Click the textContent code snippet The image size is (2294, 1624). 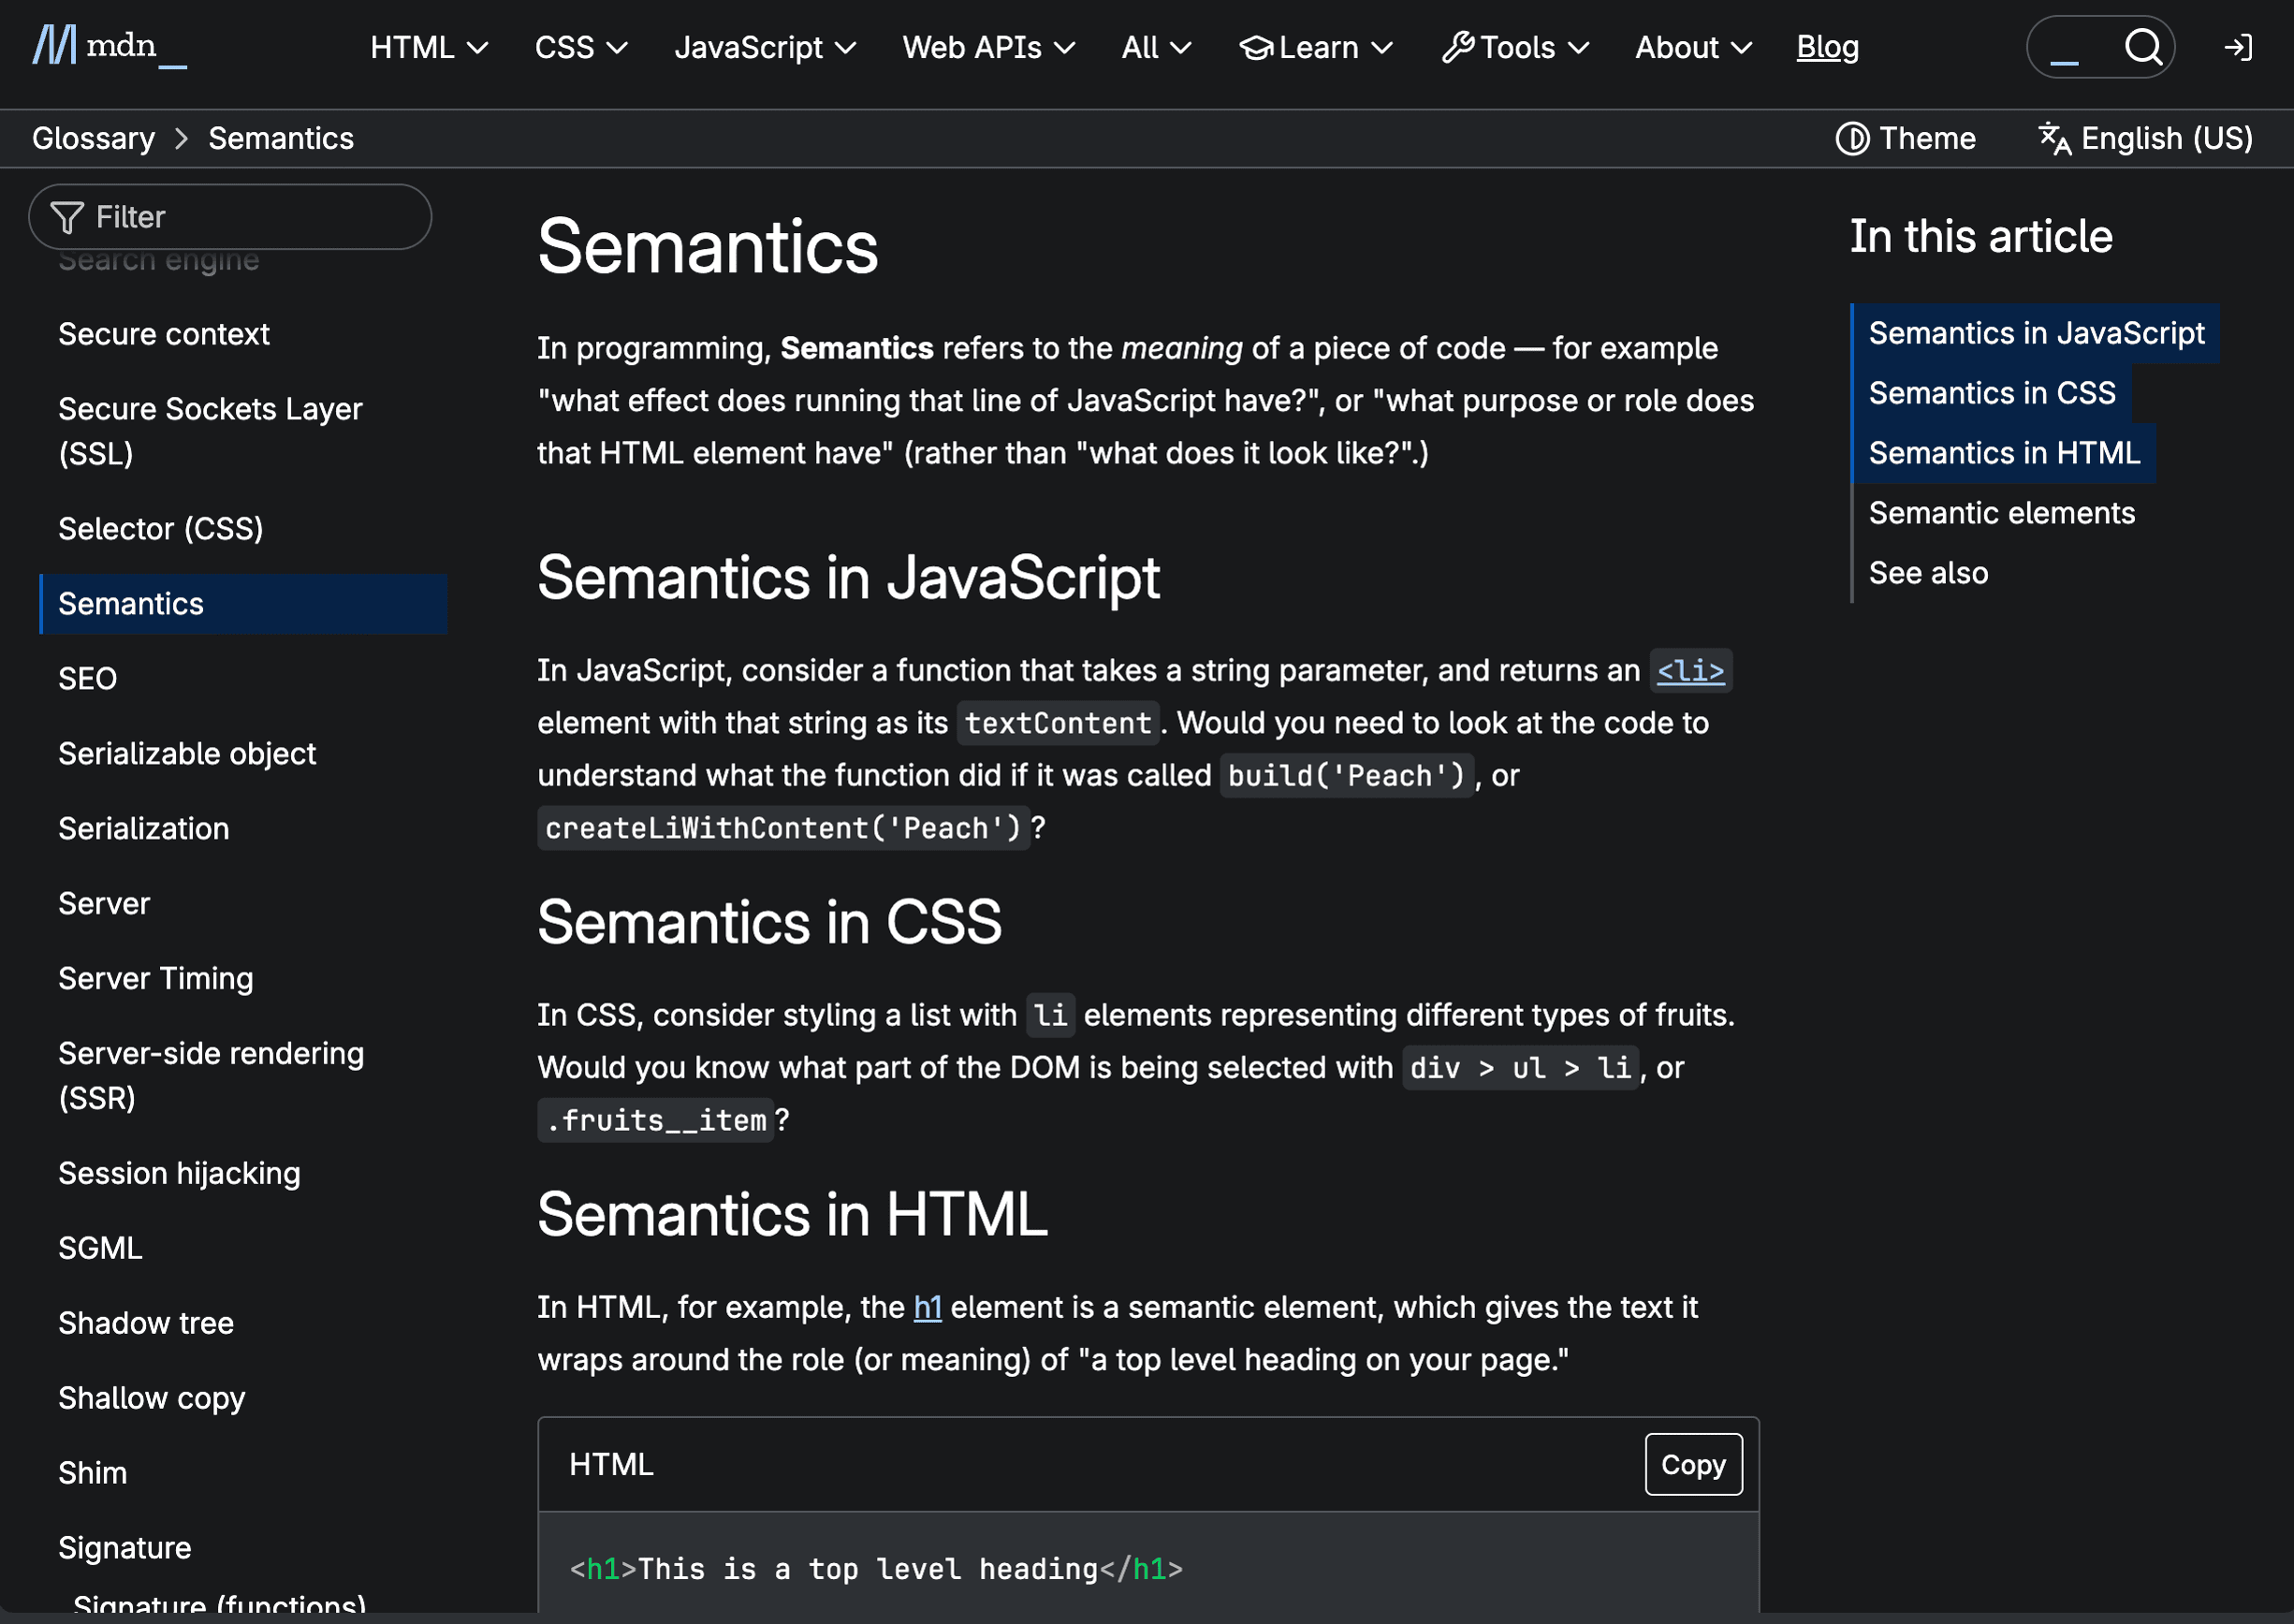pyautogui.click(x=1058, y=723)
